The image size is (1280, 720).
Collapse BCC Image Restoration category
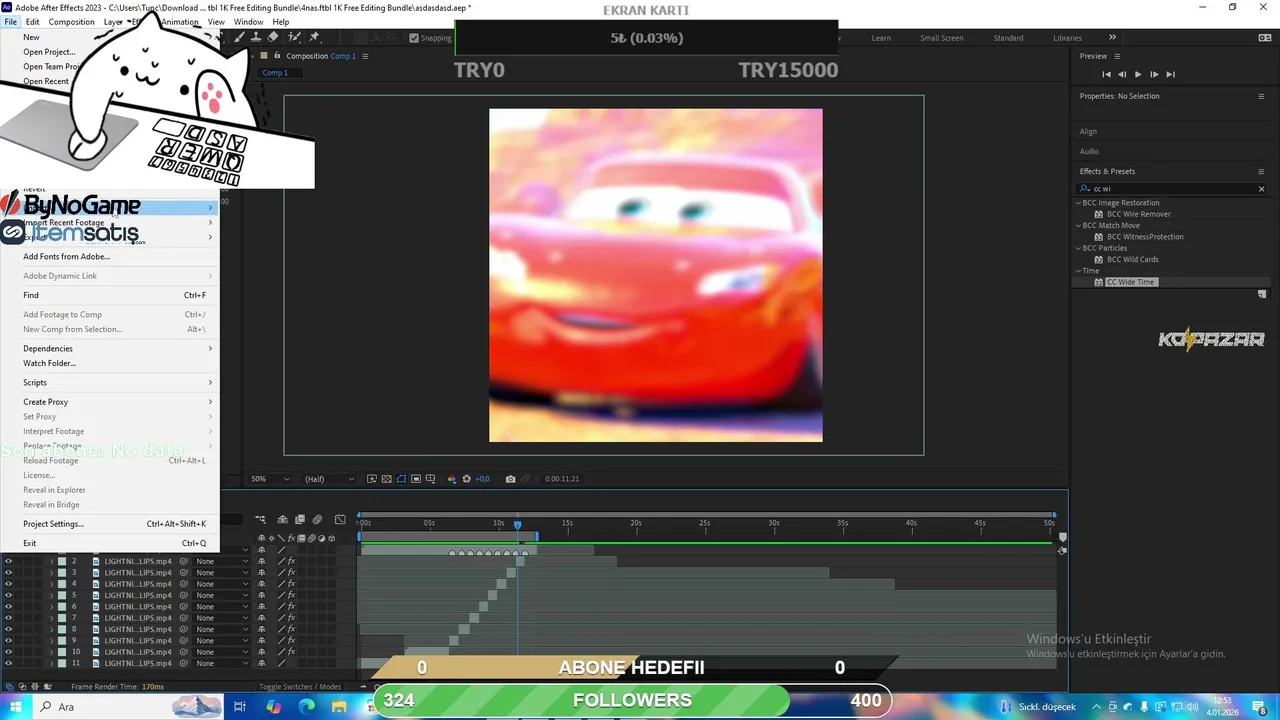1079,203
